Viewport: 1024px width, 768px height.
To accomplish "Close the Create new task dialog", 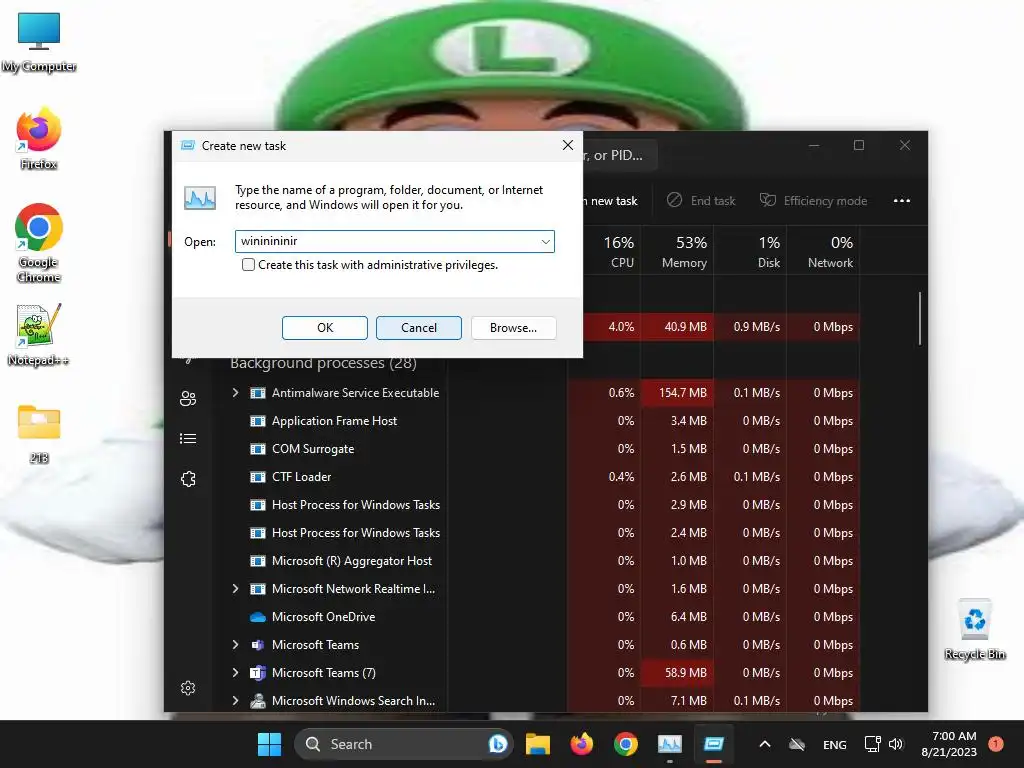I will [568, 145].
